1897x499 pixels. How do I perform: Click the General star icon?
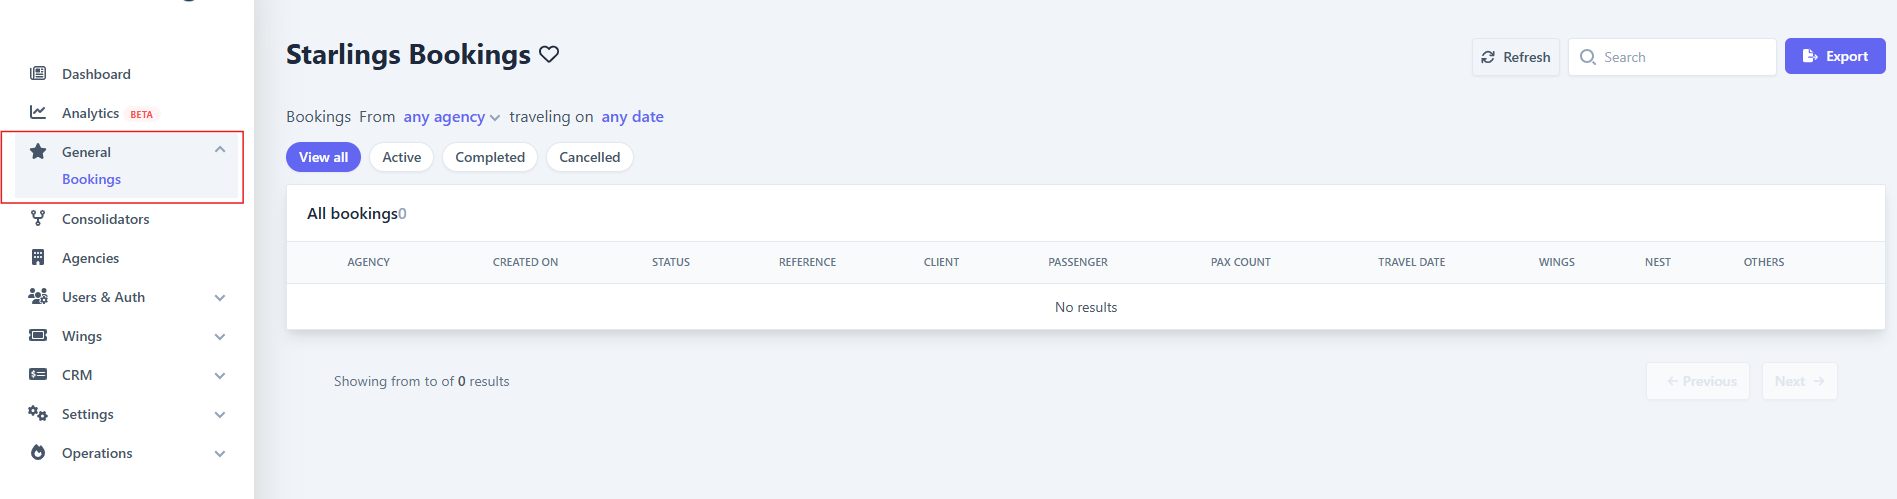38,152
